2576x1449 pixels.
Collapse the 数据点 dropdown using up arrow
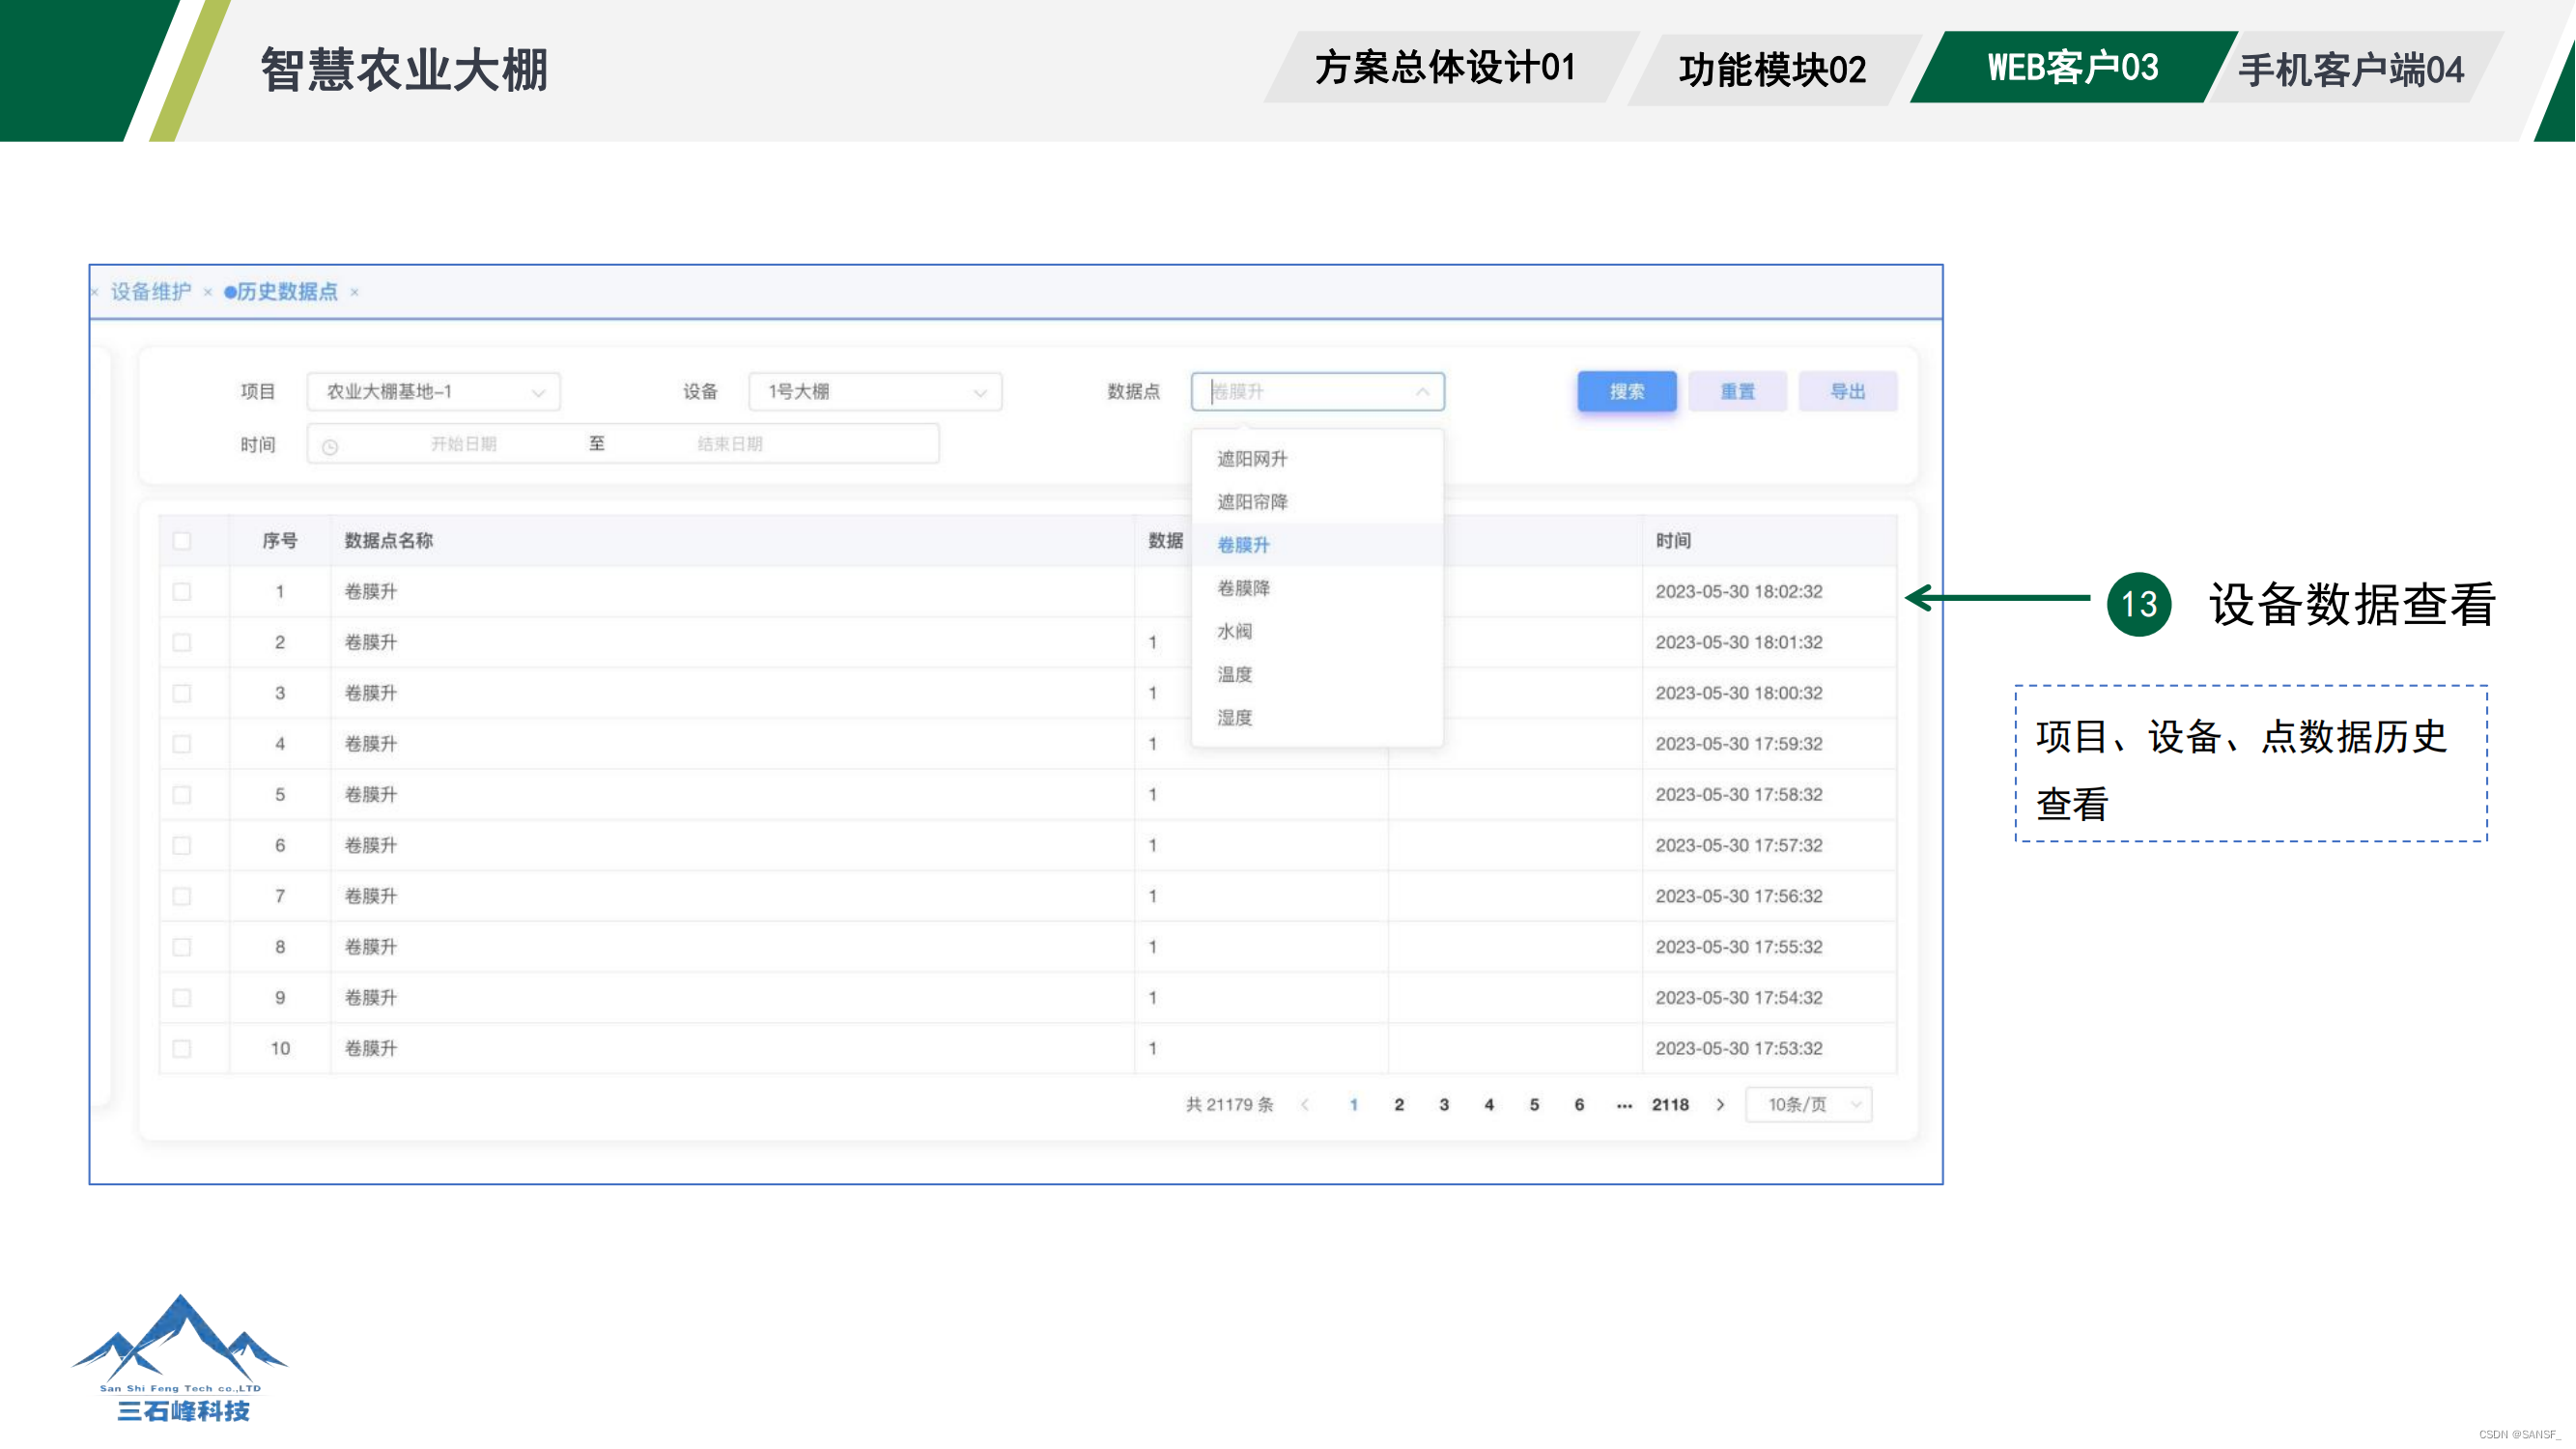click(1422, 391)
